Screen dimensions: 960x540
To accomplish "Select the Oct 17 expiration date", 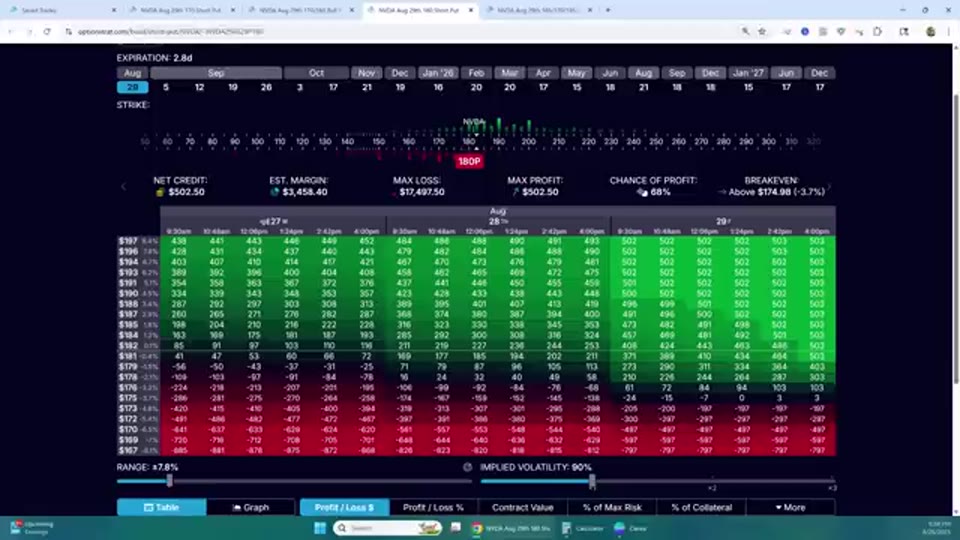I will point(333,87).
